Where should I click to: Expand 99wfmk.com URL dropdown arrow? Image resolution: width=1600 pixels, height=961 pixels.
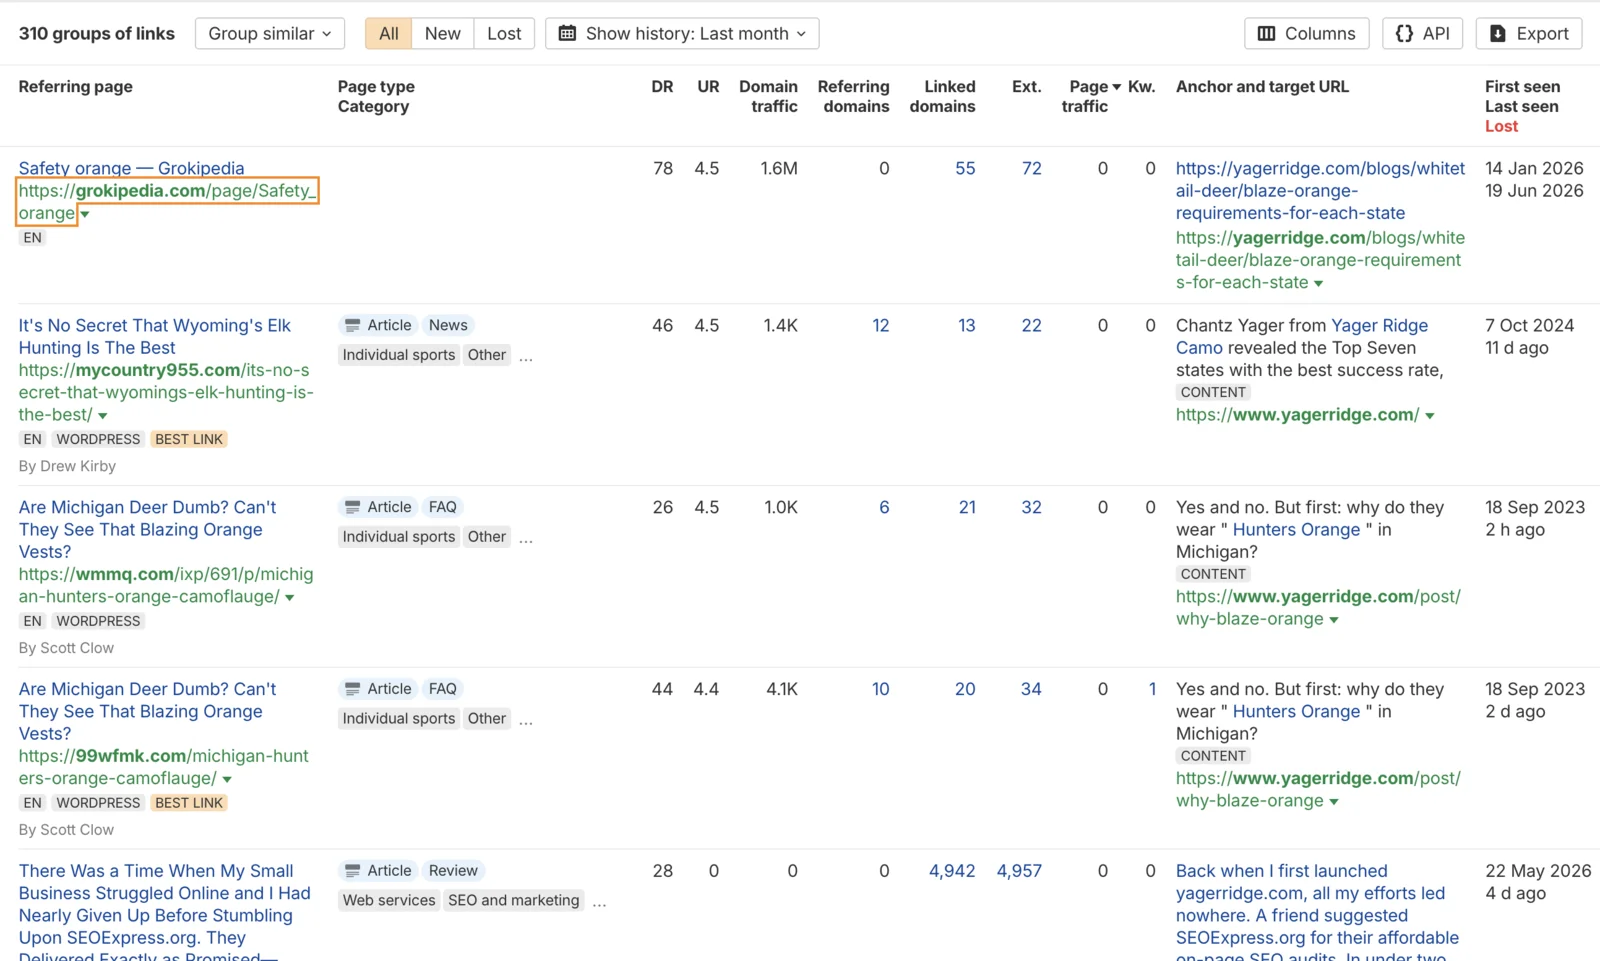pyautogui.click(x=227, y=780)
